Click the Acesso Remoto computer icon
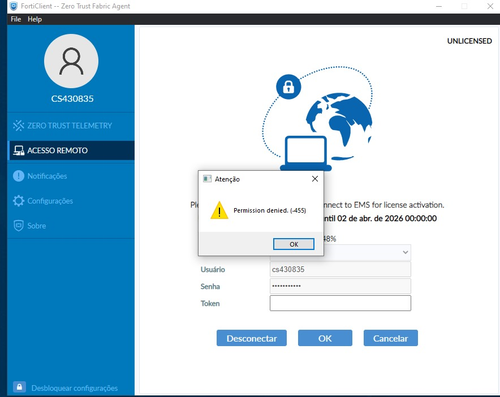 coord(19,151)
